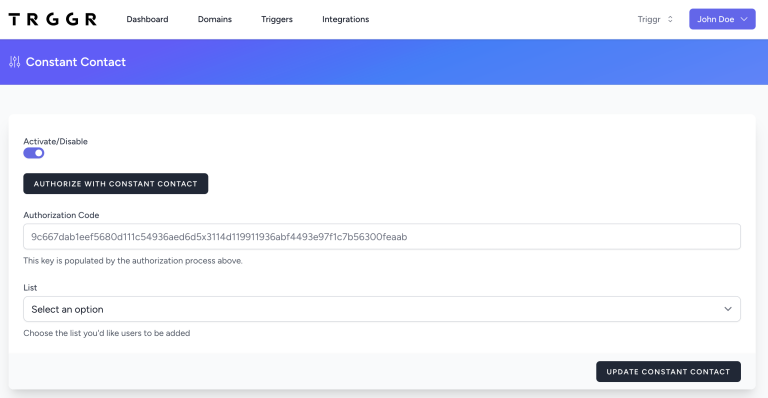
Task: Expand the John Doe user menu
Action: click(722, 19)
